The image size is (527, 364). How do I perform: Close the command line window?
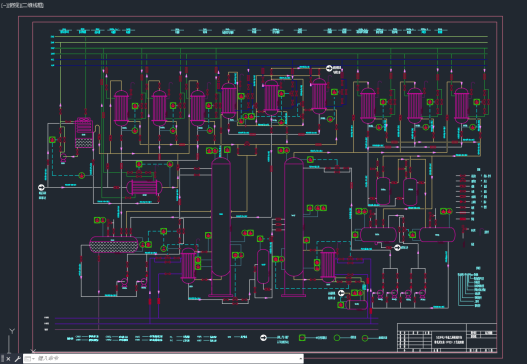pyautogui.click(x=8, y=359)
